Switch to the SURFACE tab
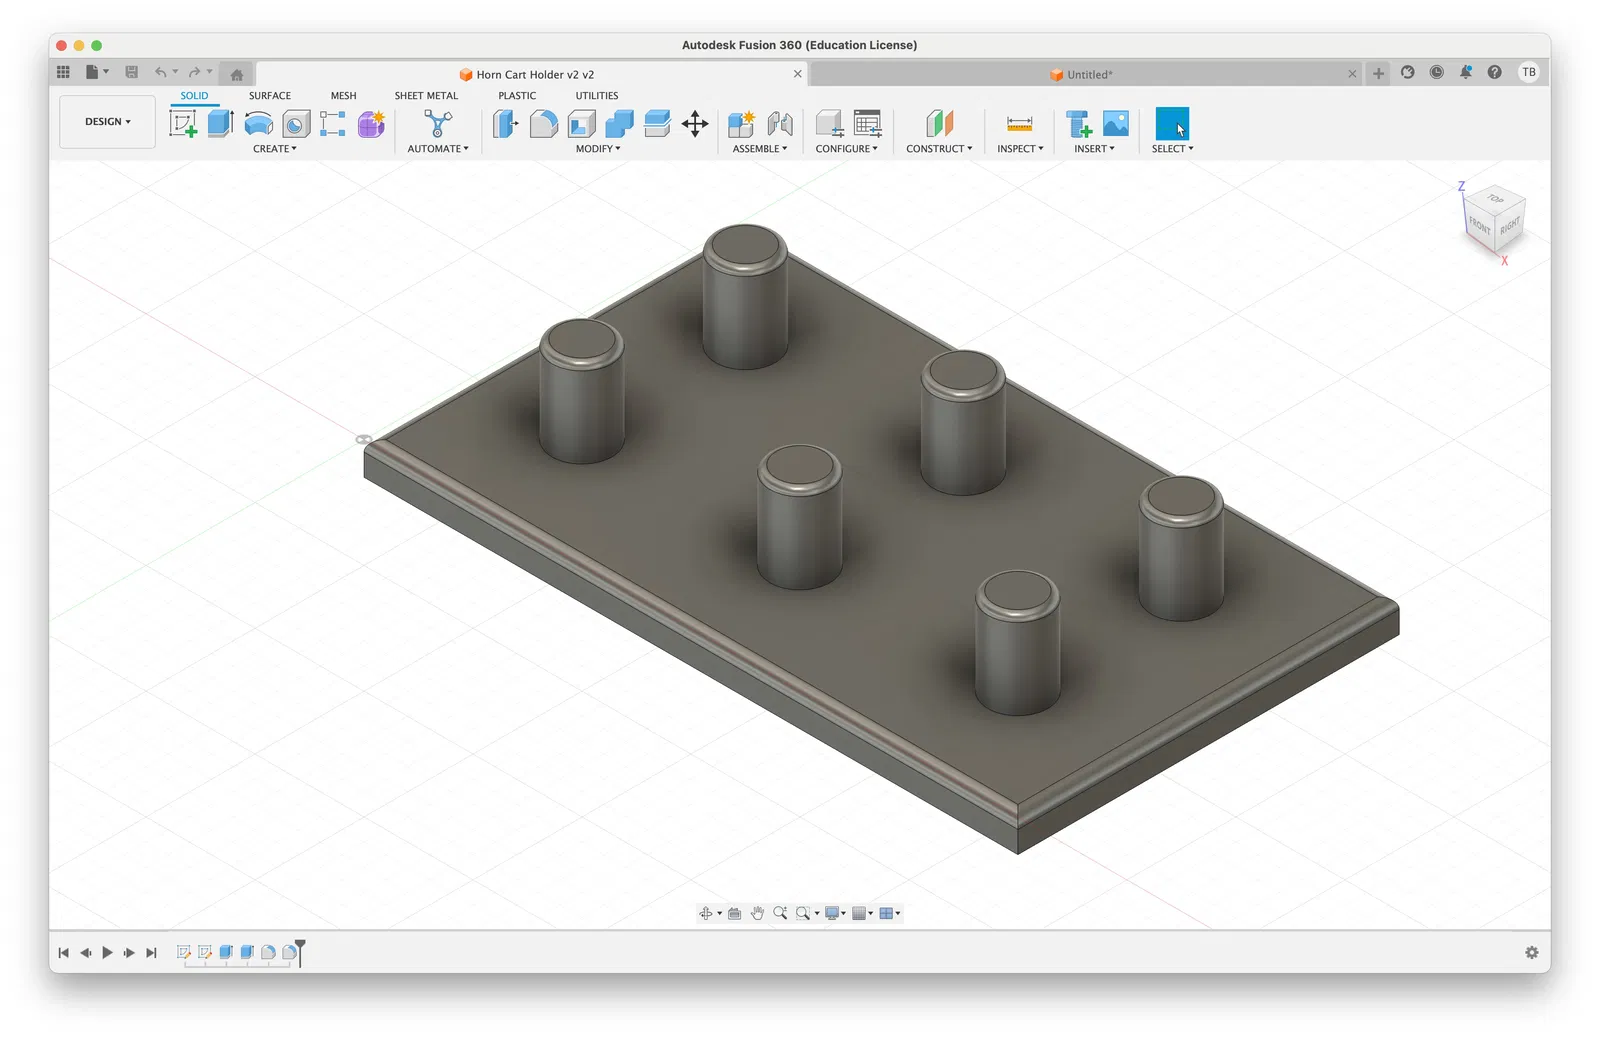The image size is (1600, 1038). point(270,96)
